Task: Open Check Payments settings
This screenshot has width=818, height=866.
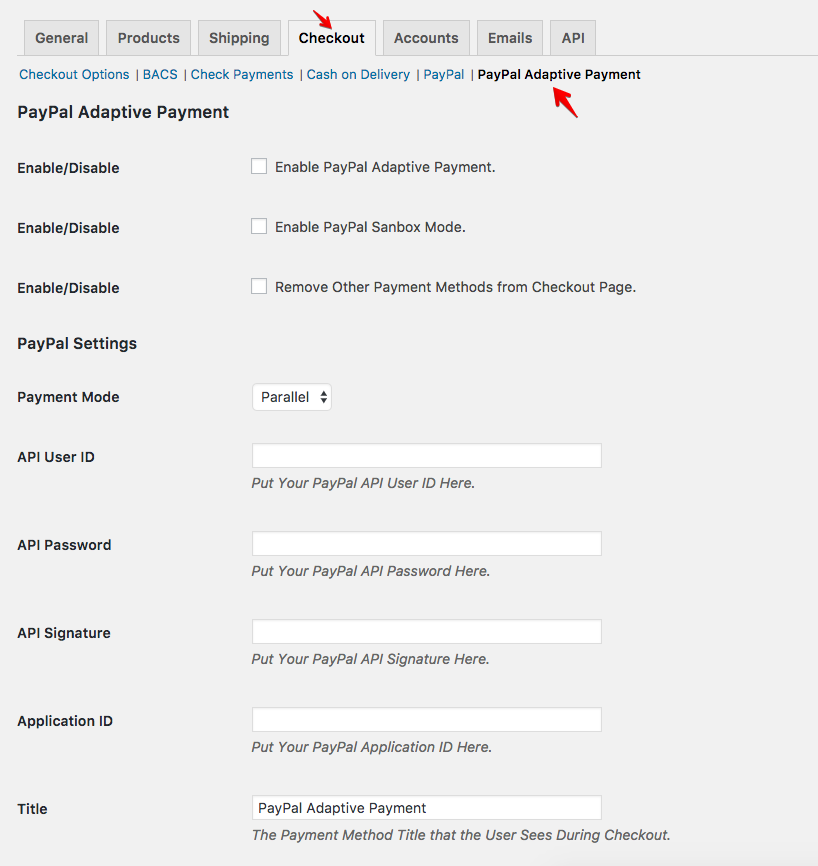Action: point(241,74)
